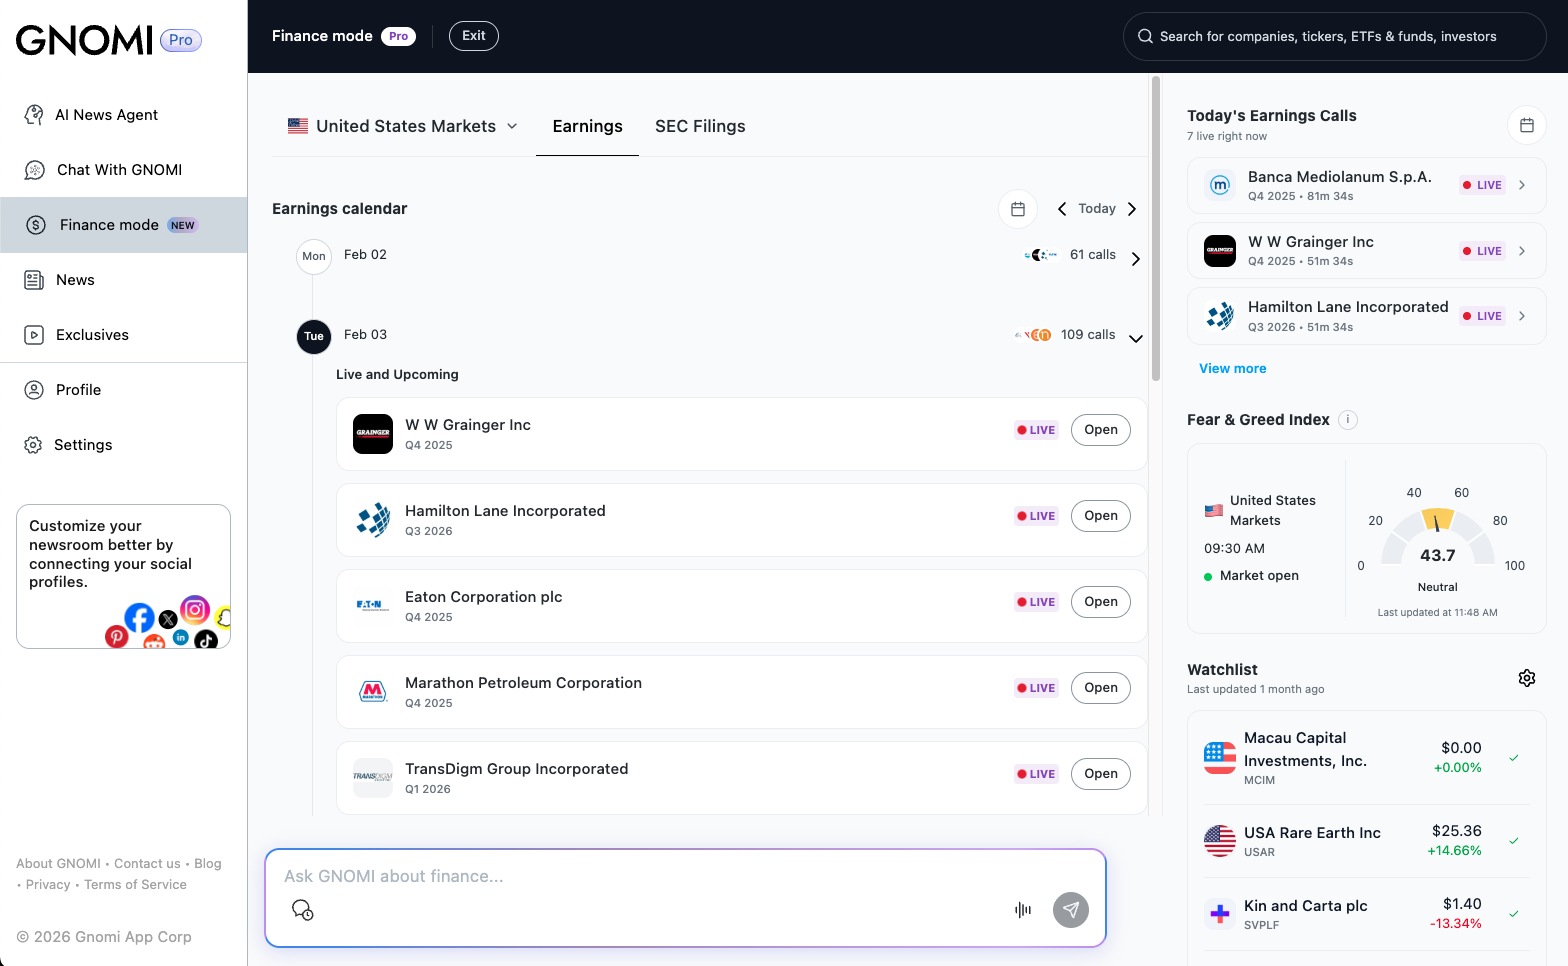
Task: Toggle USA Rare Earth watchlist checkmark
Action: pos(1513,841)
